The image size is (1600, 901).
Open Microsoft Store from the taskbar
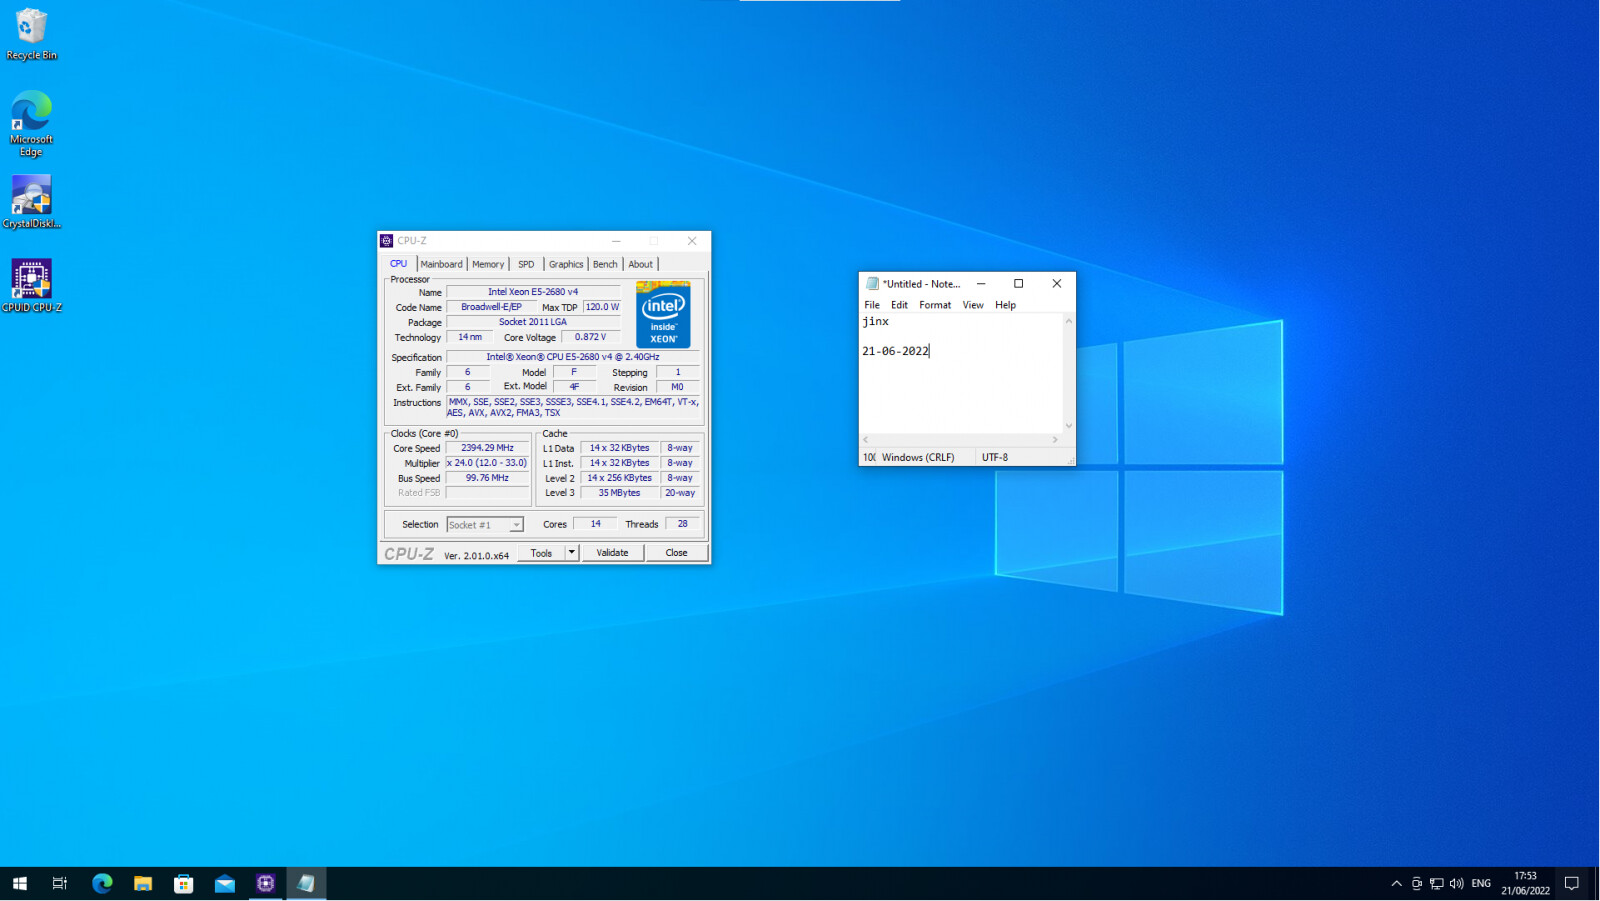(x=184, y=883)
